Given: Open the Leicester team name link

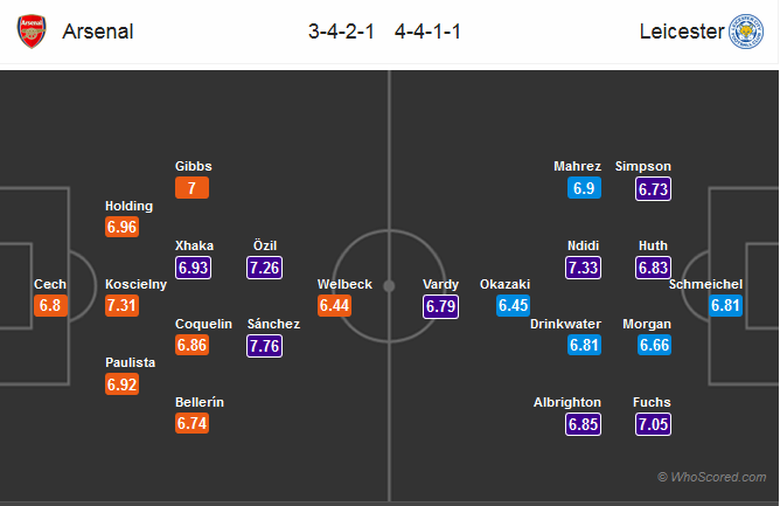Looking at the screenshot, I should click(681, 31).
